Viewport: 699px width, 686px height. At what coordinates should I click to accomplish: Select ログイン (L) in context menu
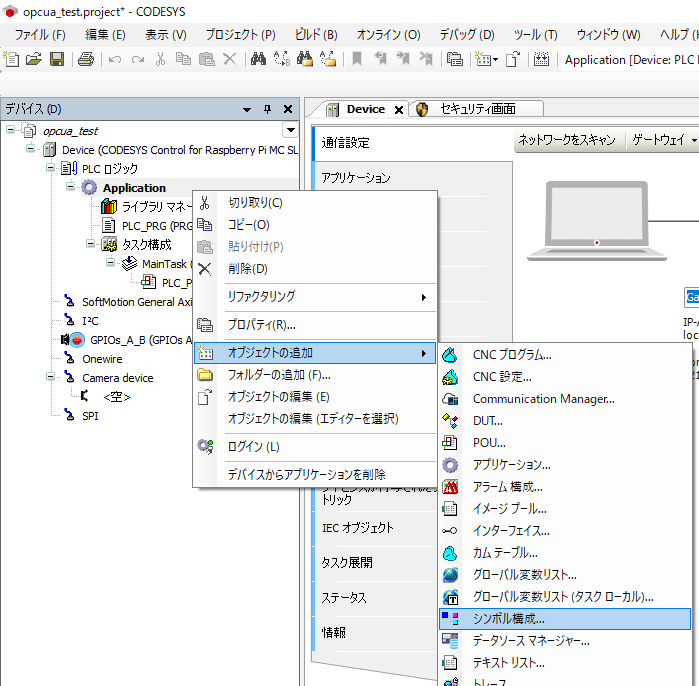315,447
